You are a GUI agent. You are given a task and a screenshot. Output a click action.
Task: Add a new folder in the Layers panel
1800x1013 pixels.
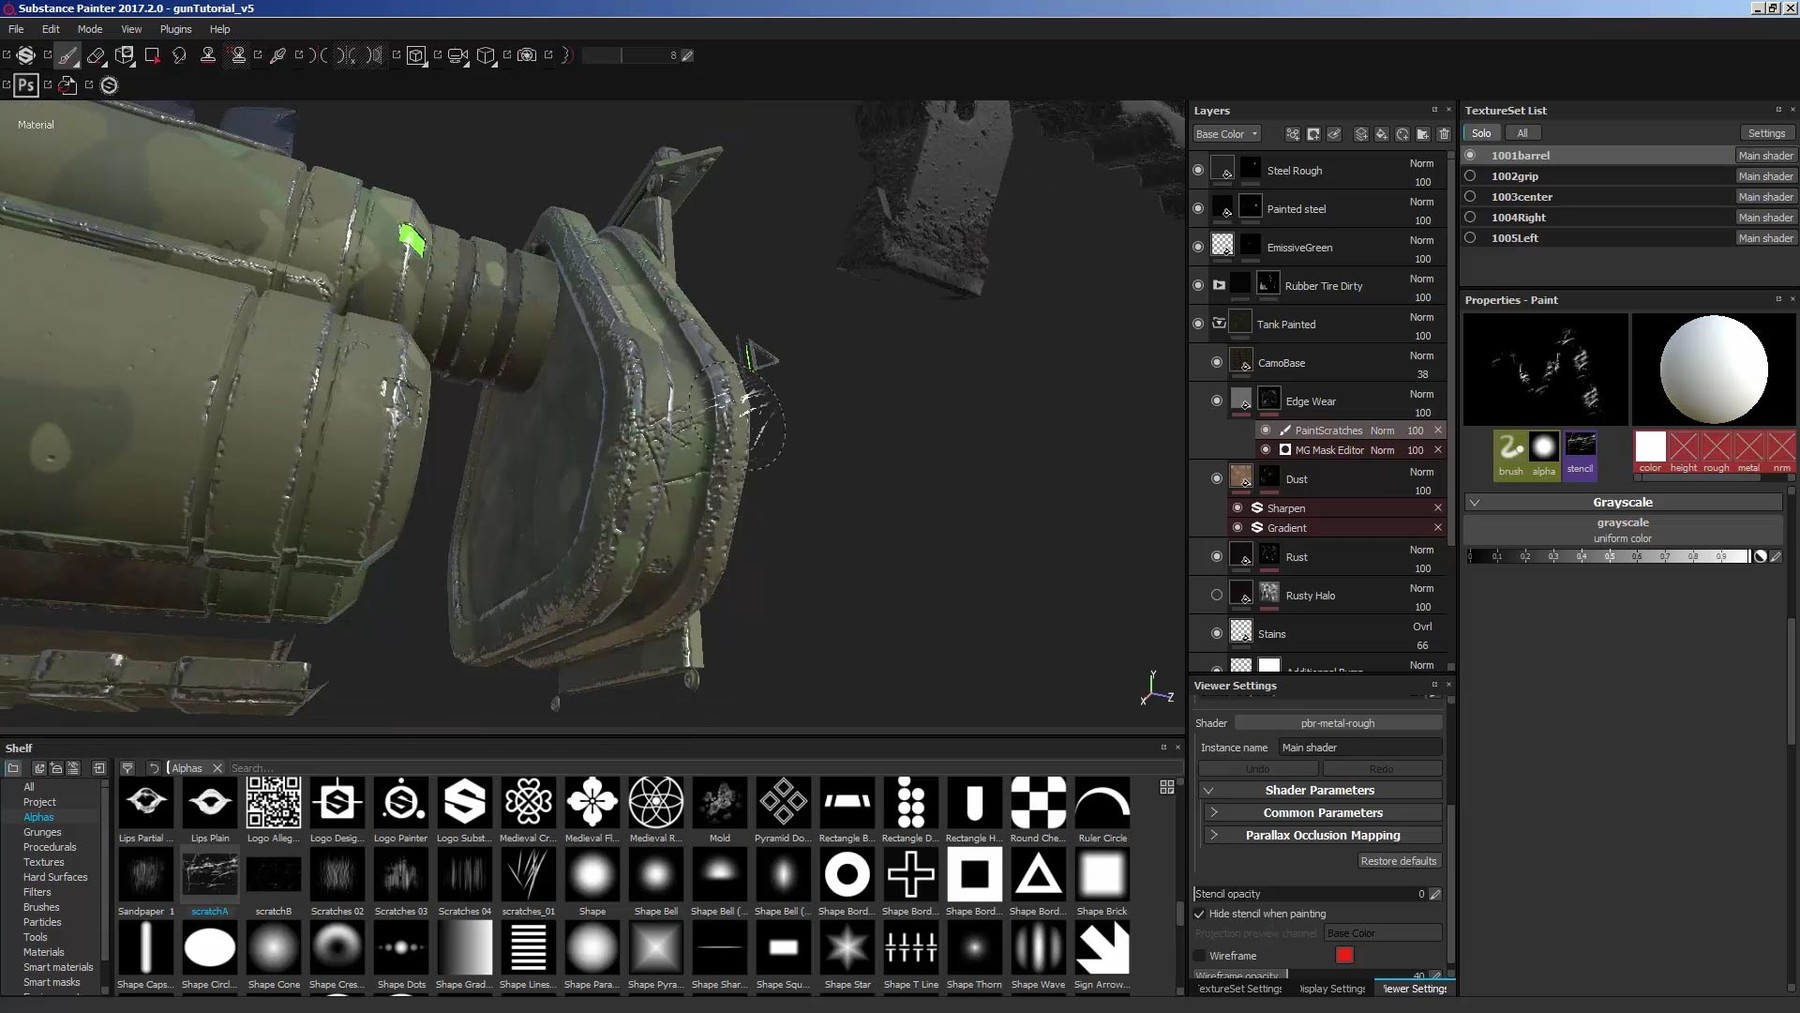point(1422,134)
